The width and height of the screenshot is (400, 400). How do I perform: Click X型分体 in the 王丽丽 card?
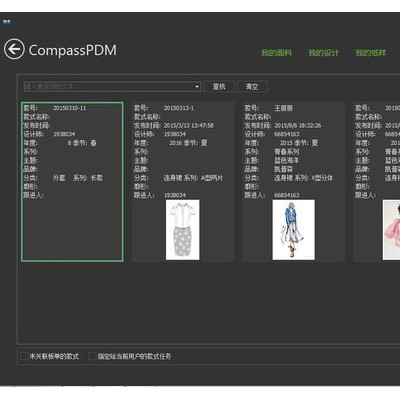[x=322, y=178]
